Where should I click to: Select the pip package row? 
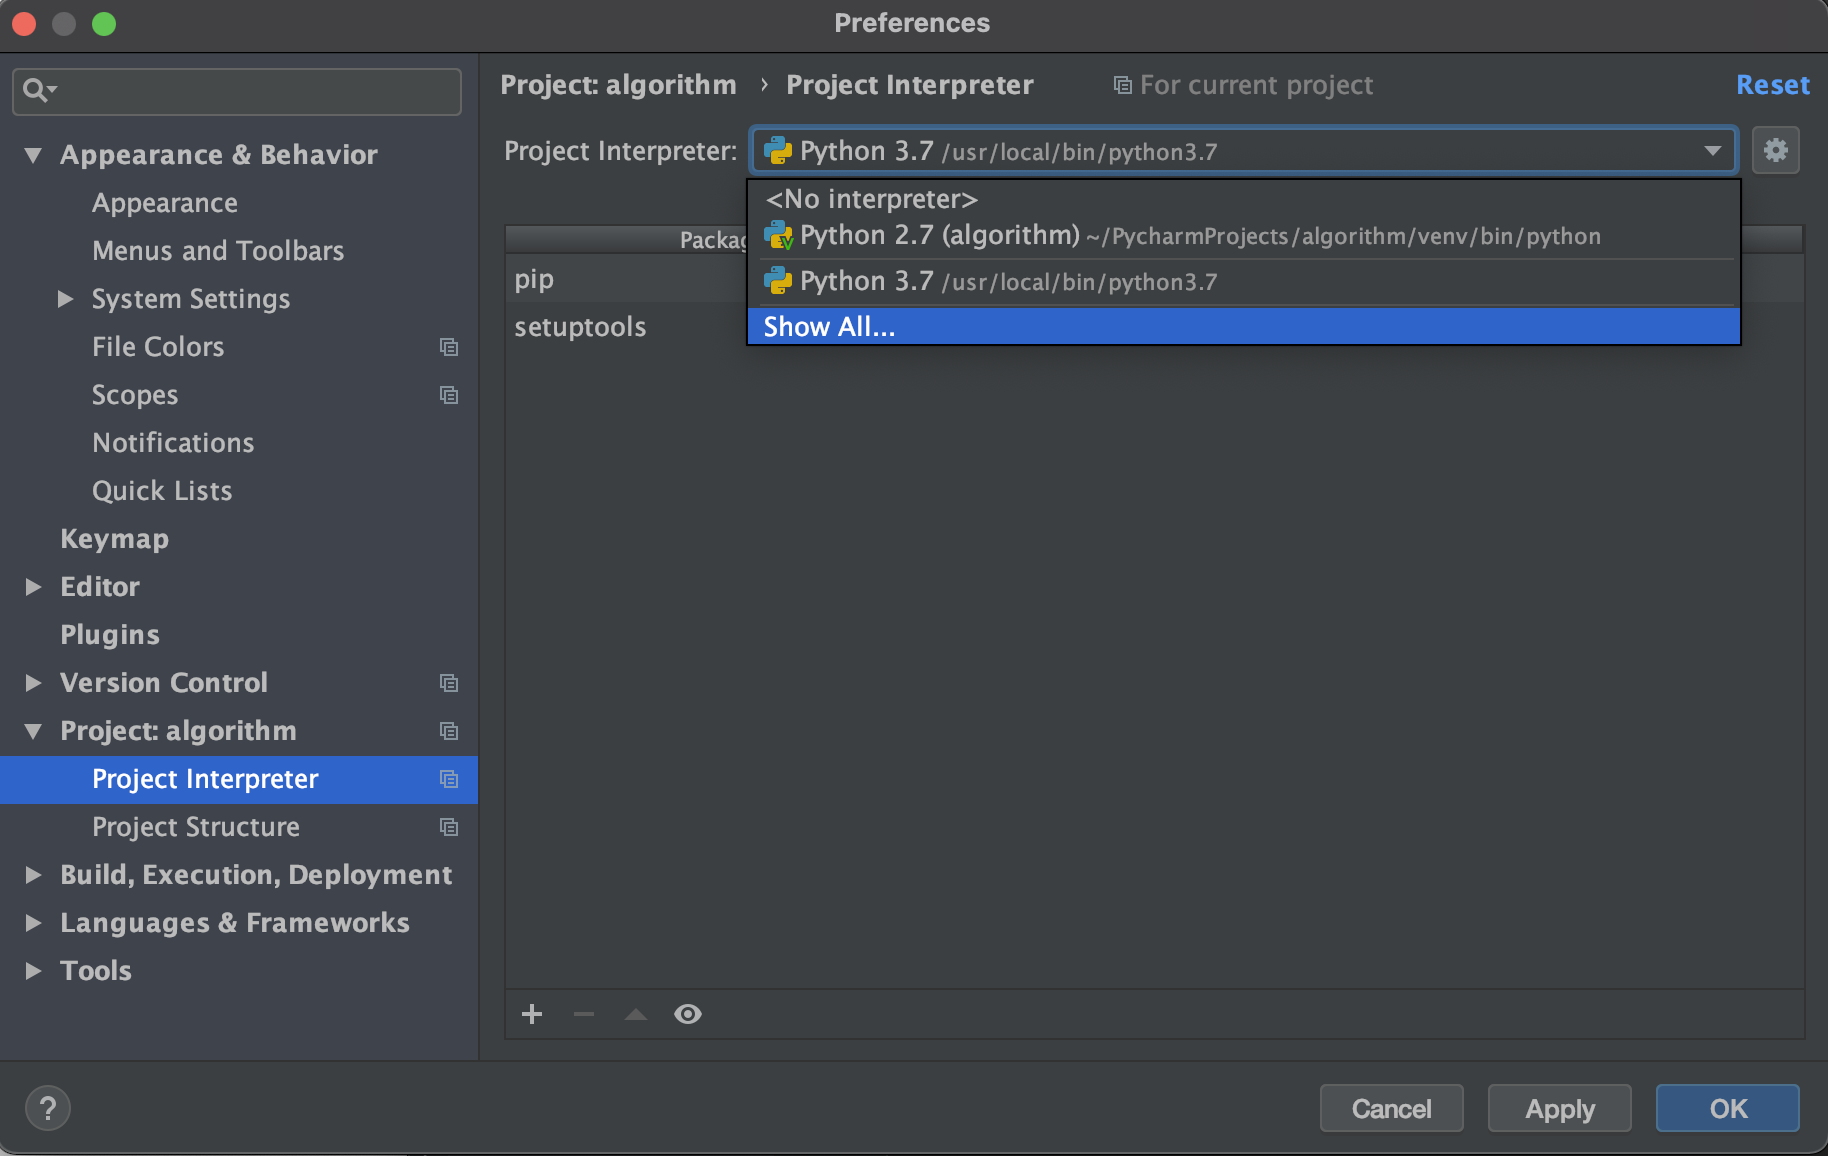coord(626,279)
